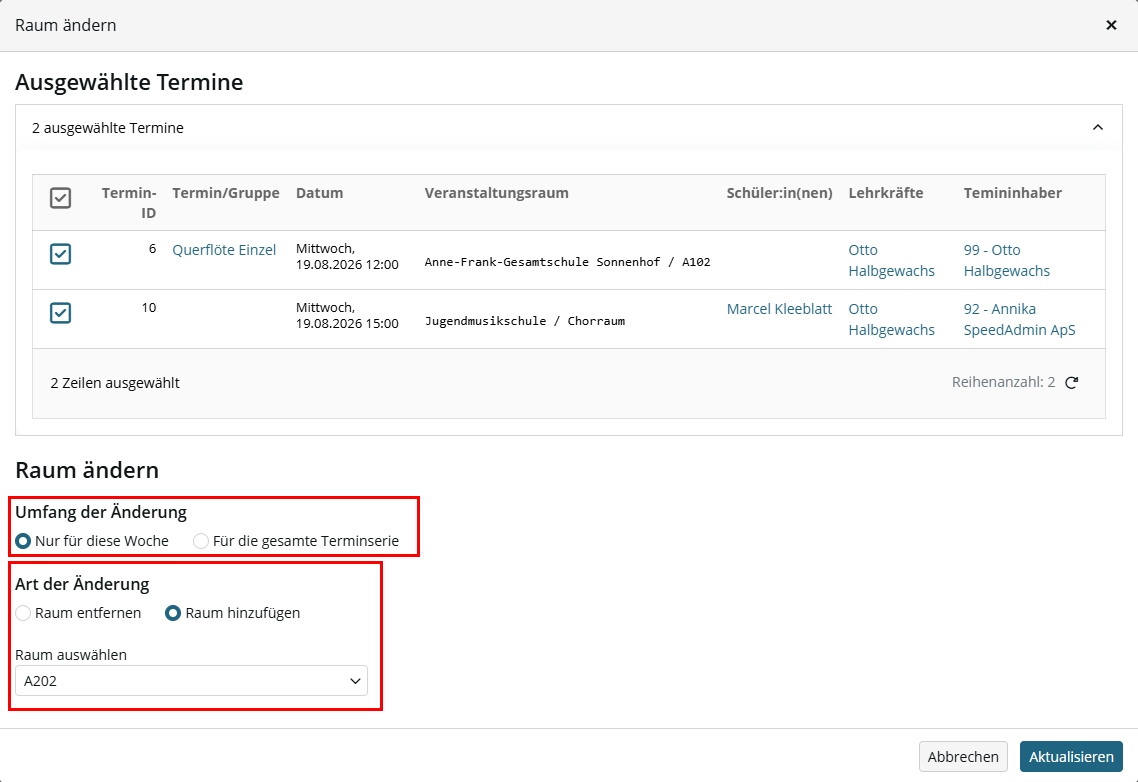
Task: Click the date cell Mittwoch, 19.08.2026 15:00
Action: [347, 315]
